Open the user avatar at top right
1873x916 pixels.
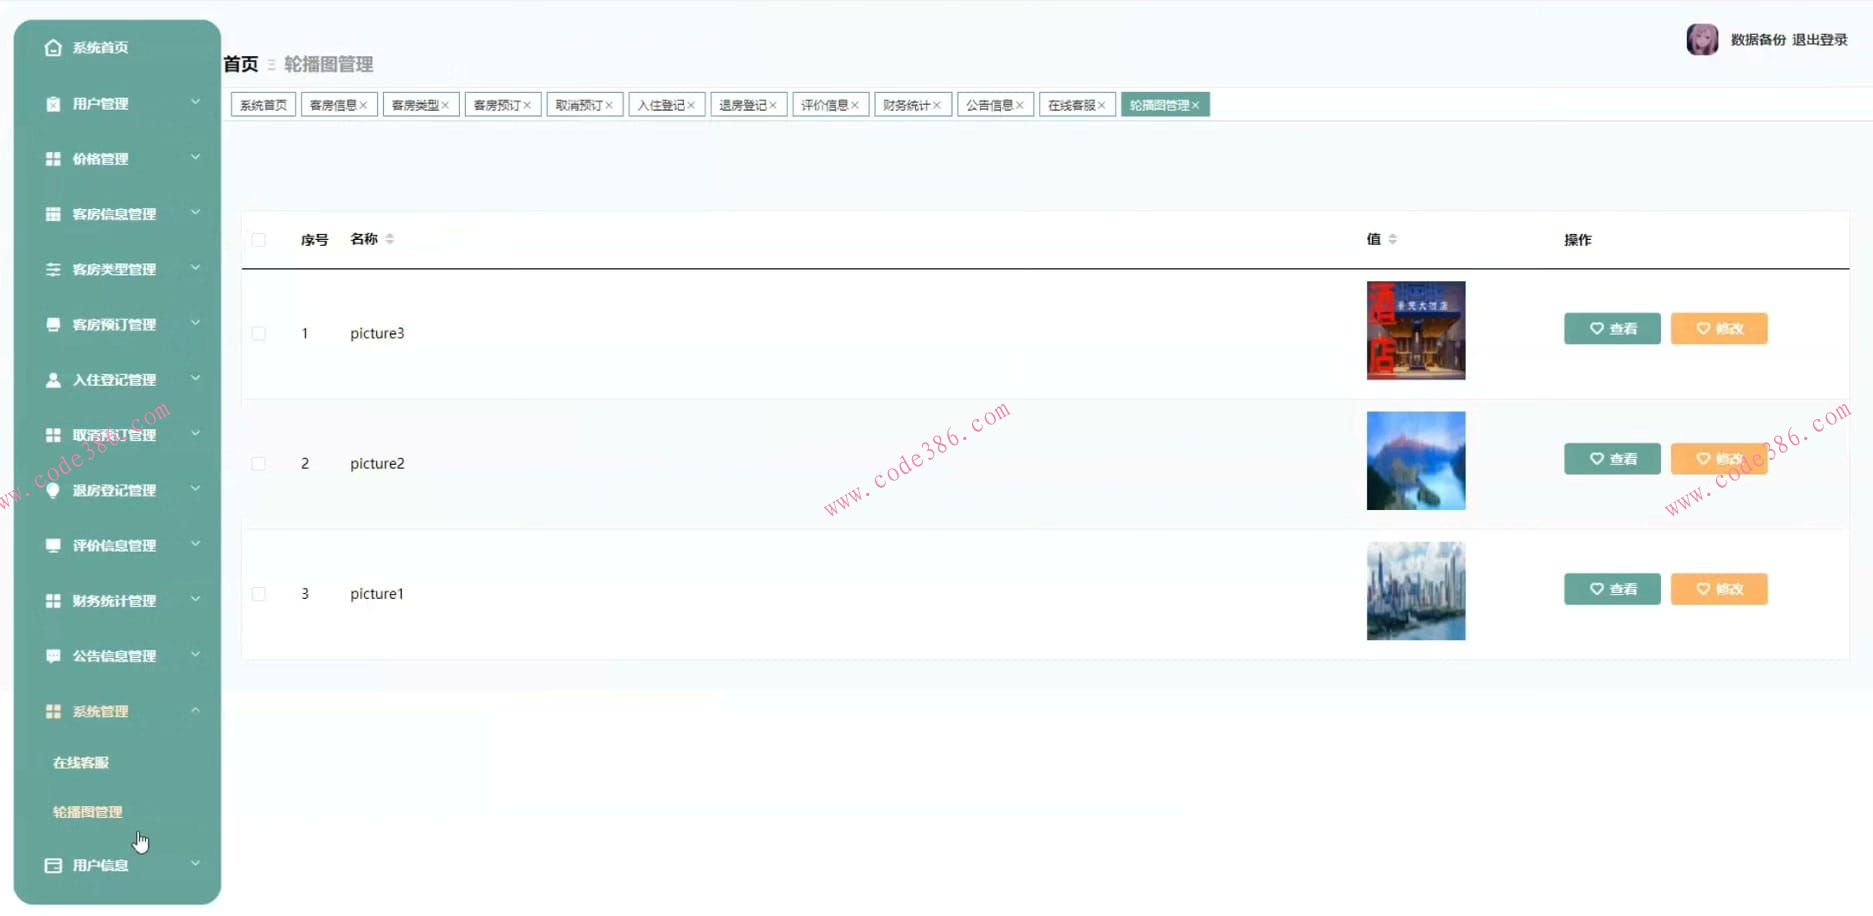coord(1702,40)
